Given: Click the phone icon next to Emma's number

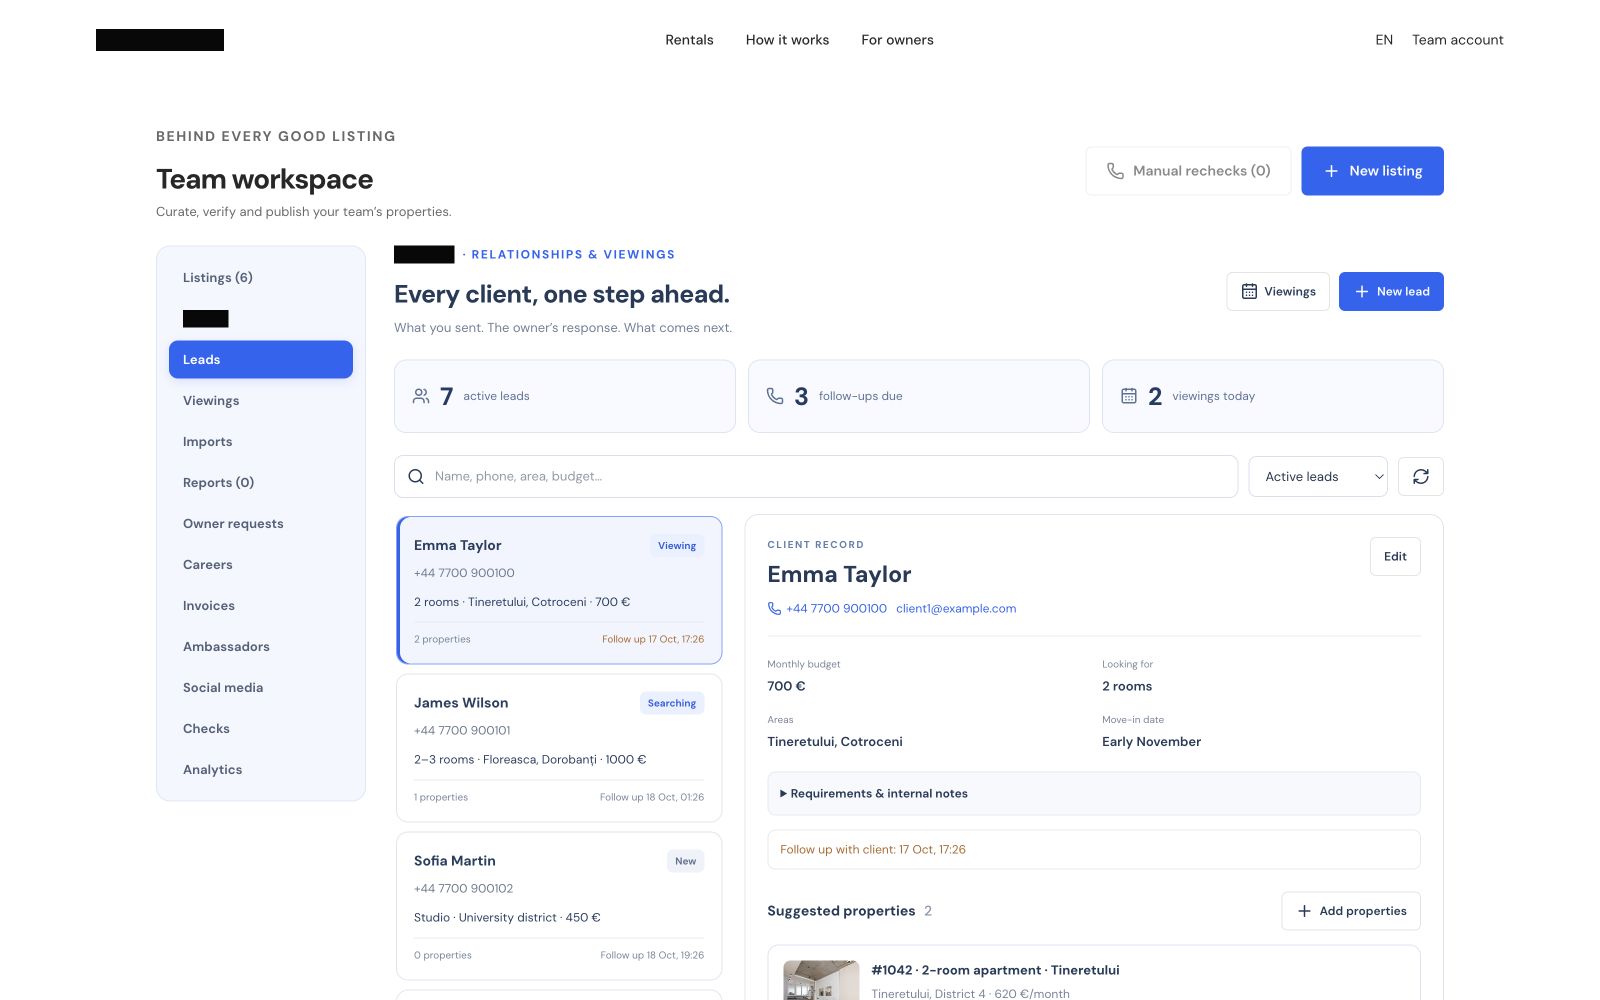Looking at the screenshot, I should 774,608.
